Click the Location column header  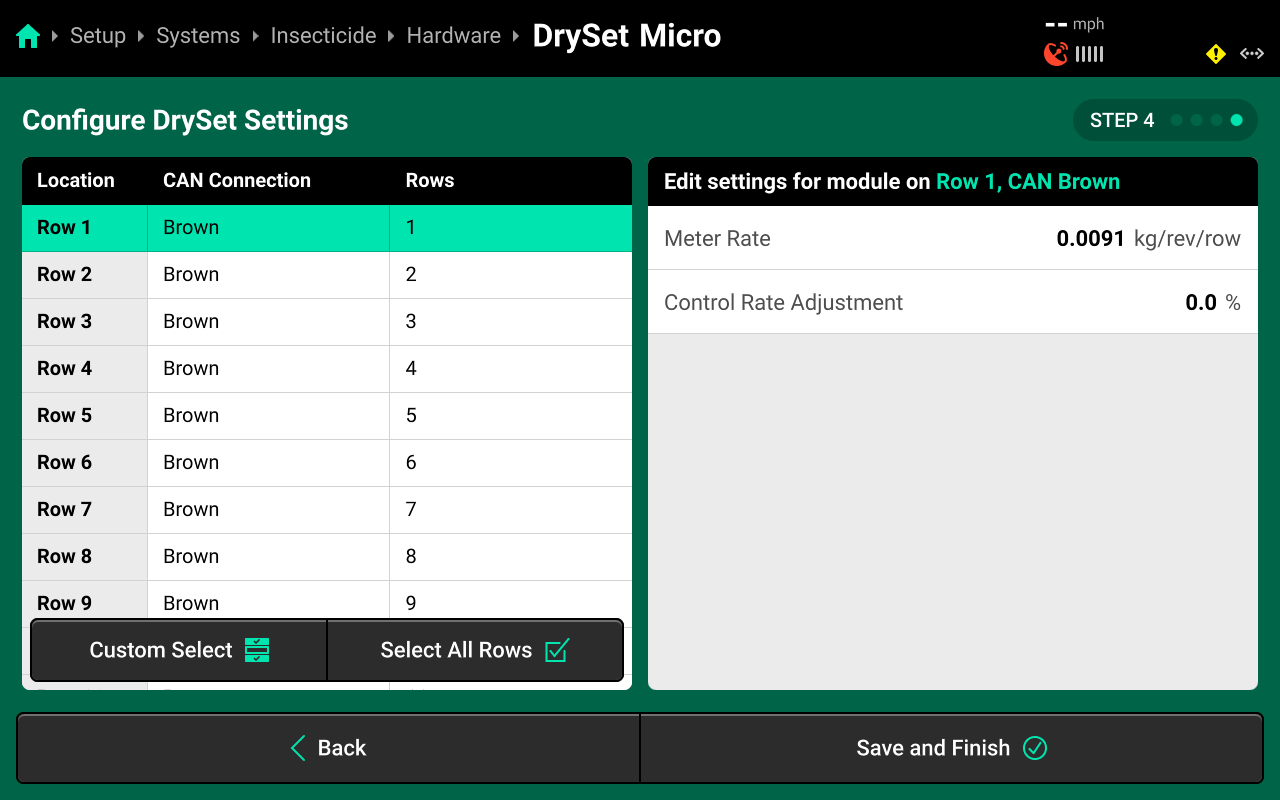pyautogui.click(x=76, y=181)
